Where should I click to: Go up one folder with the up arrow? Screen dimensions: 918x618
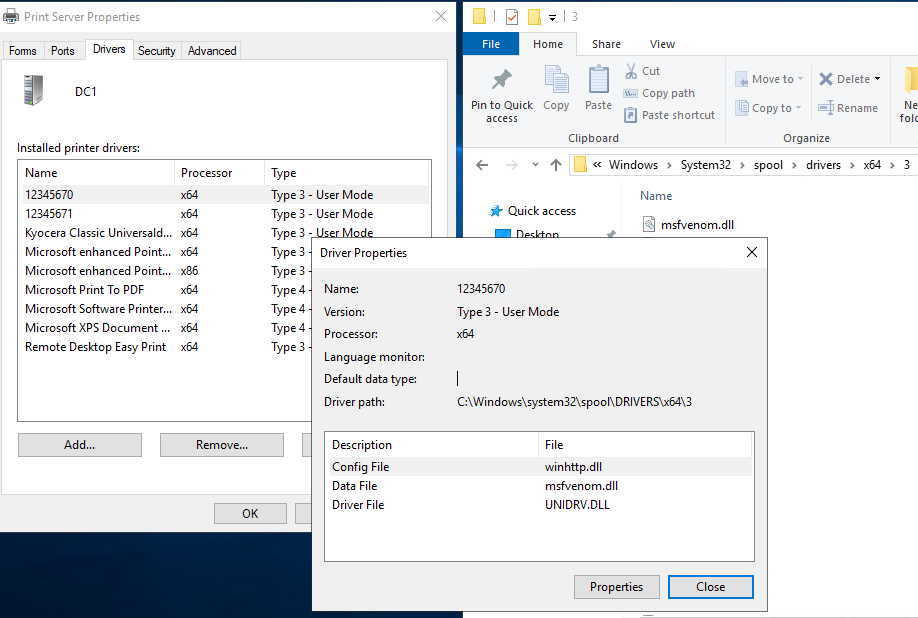(556, 165)
